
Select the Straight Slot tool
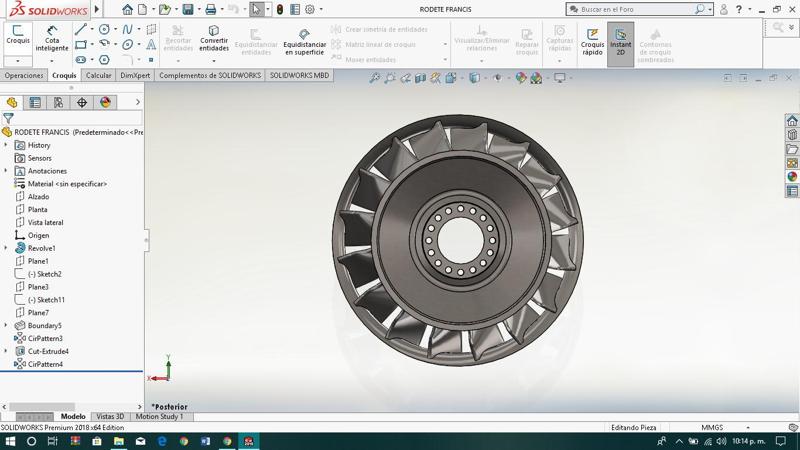click(81, 60)
